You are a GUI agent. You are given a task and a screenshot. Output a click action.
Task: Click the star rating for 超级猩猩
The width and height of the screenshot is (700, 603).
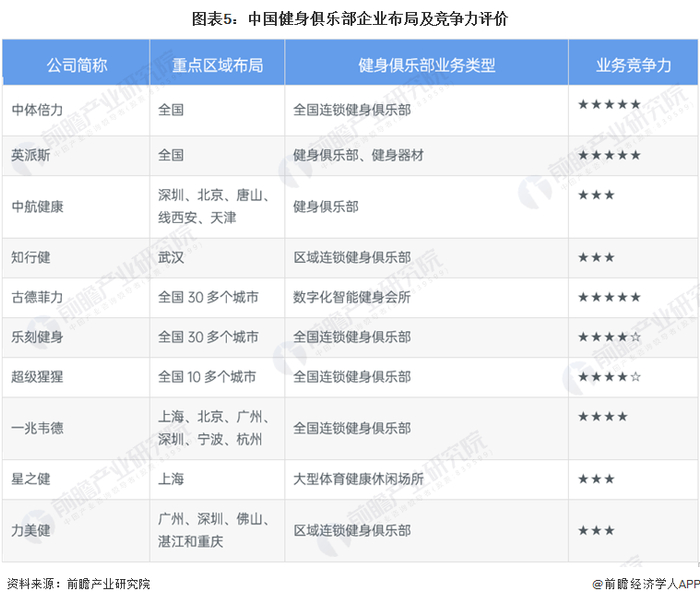click(x=609, y=377)
